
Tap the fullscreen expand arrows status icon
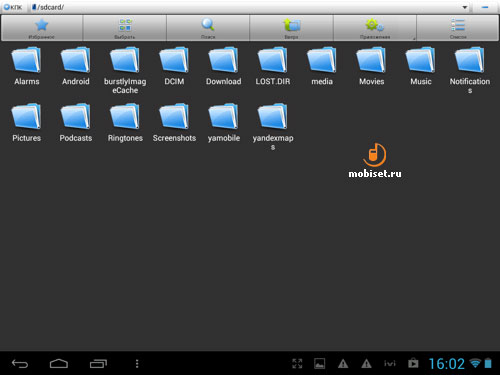tap(297, 363)
